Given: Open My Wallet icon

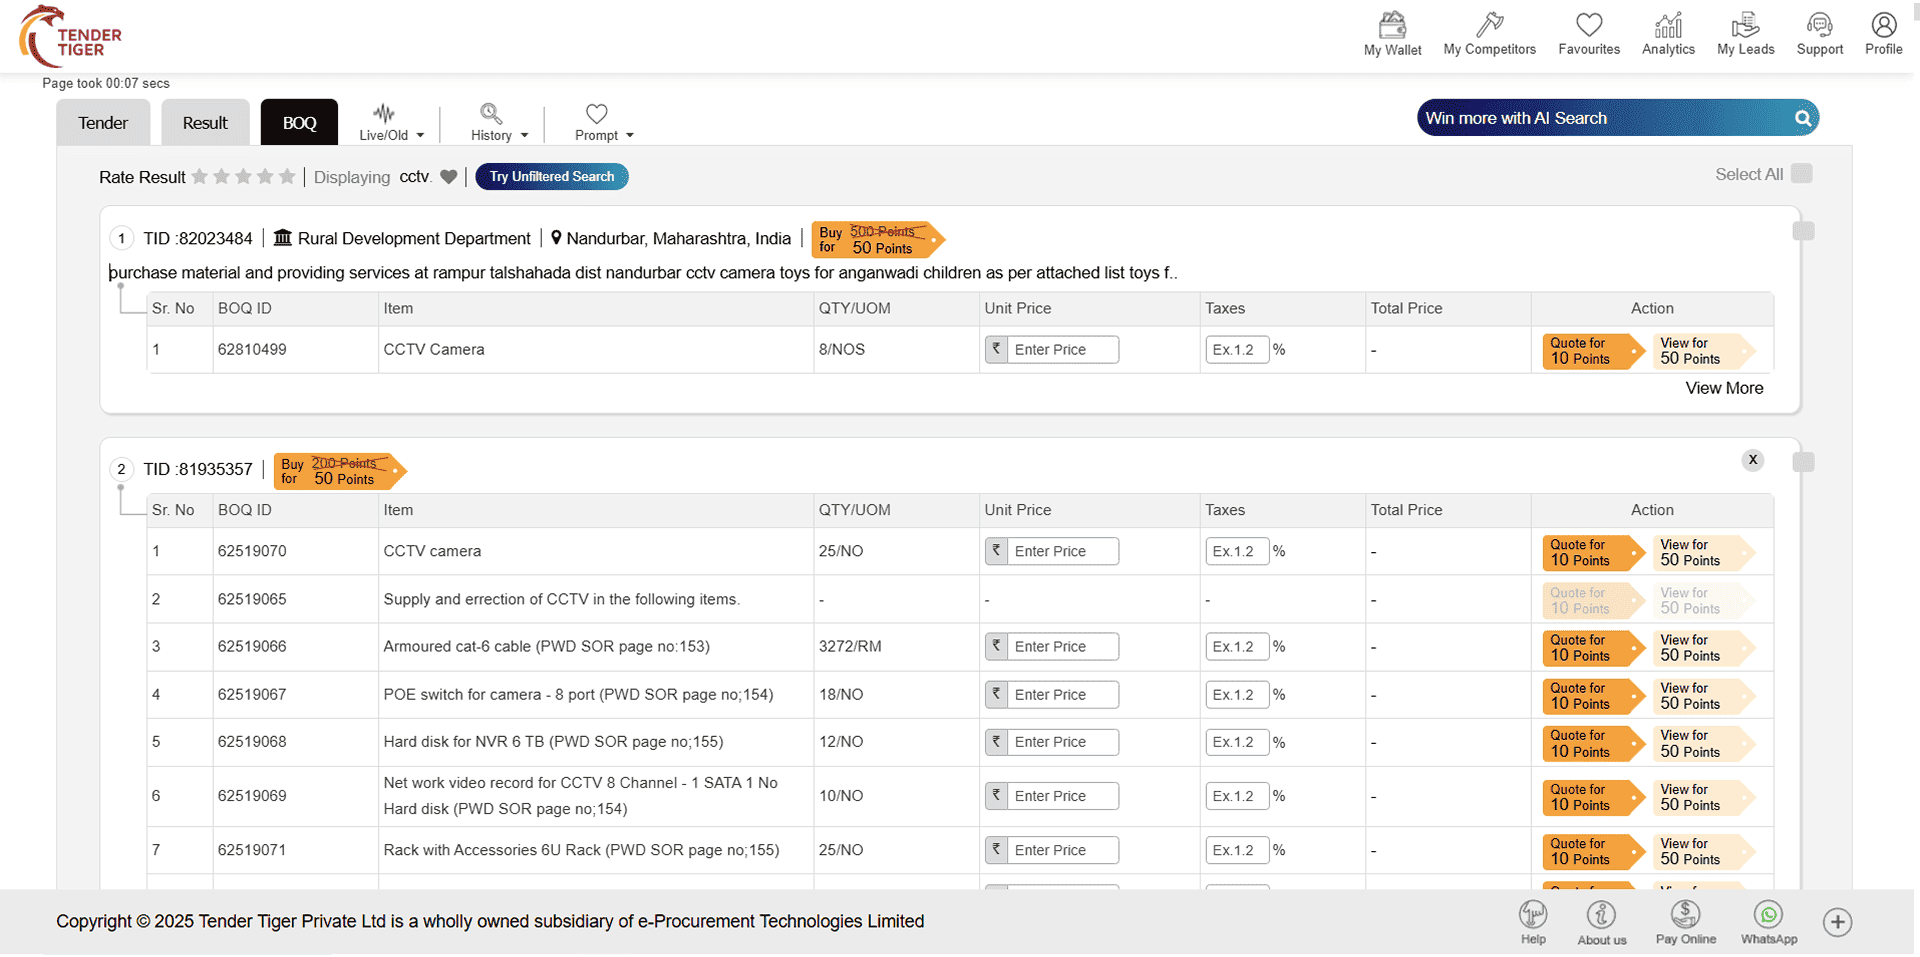Looking at the screenshot, I should coord(1392,26).
